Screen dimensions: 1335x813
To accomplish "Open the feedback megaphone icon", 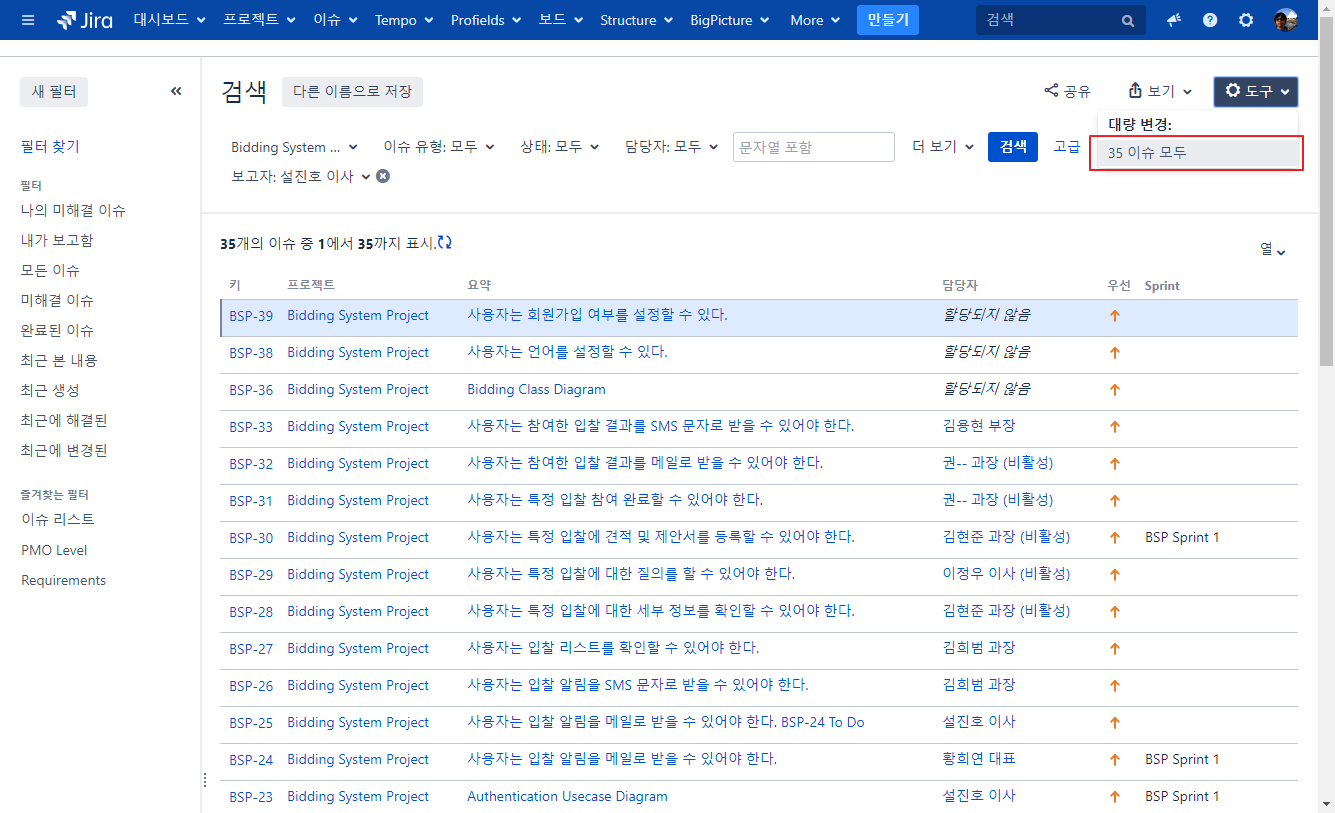I will (1174, 20).
